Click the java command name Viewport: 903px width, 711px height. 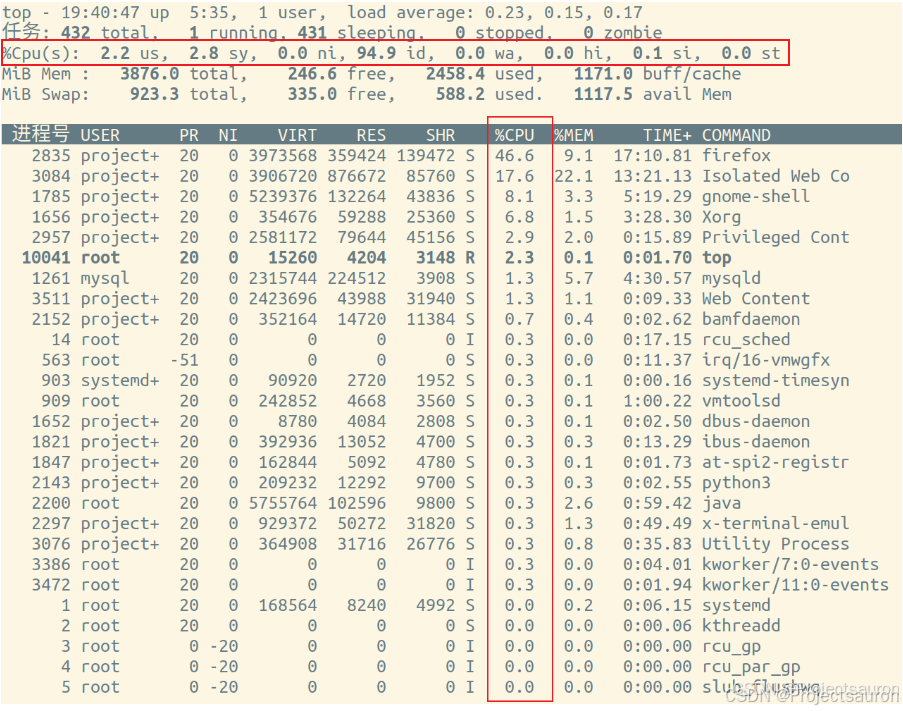coord(721,503)
